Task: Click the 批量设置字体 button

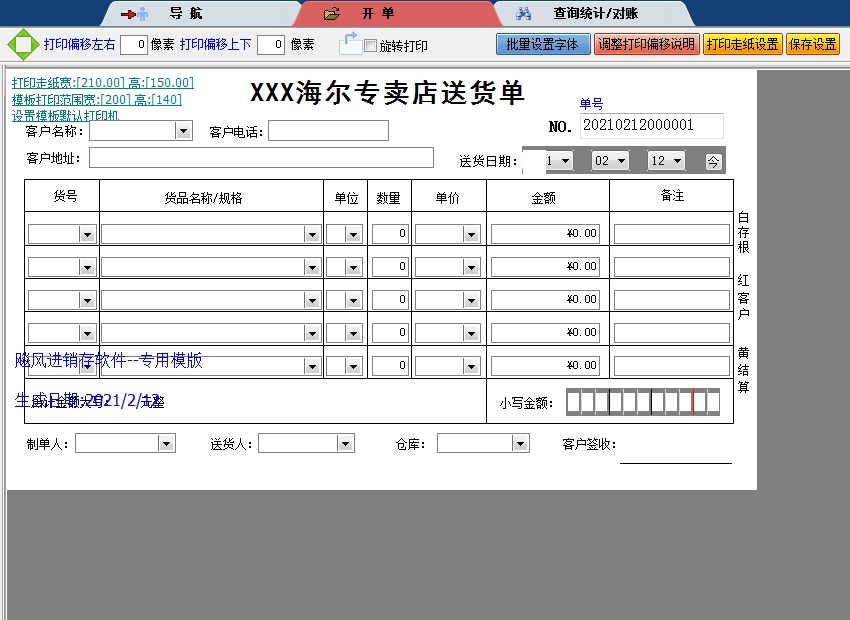Action: coord(542,45)
